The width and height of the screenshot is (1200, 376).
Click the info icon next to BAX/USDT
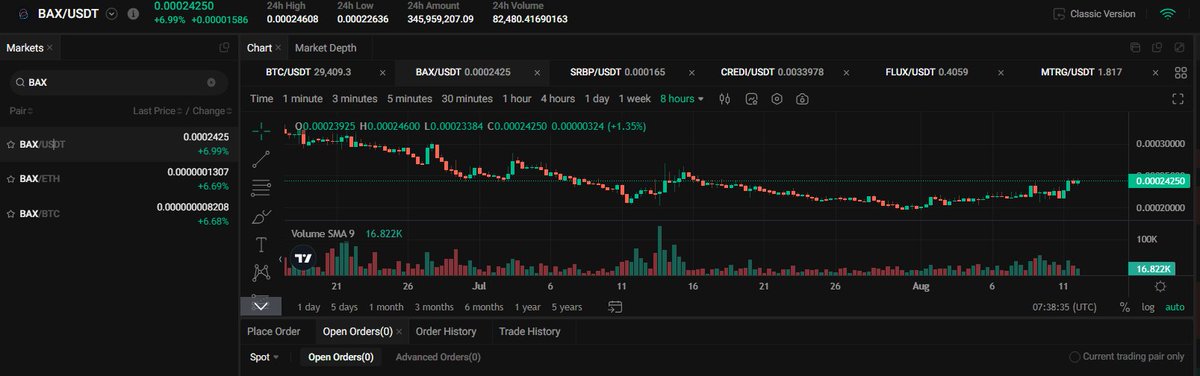coord(133,14)
